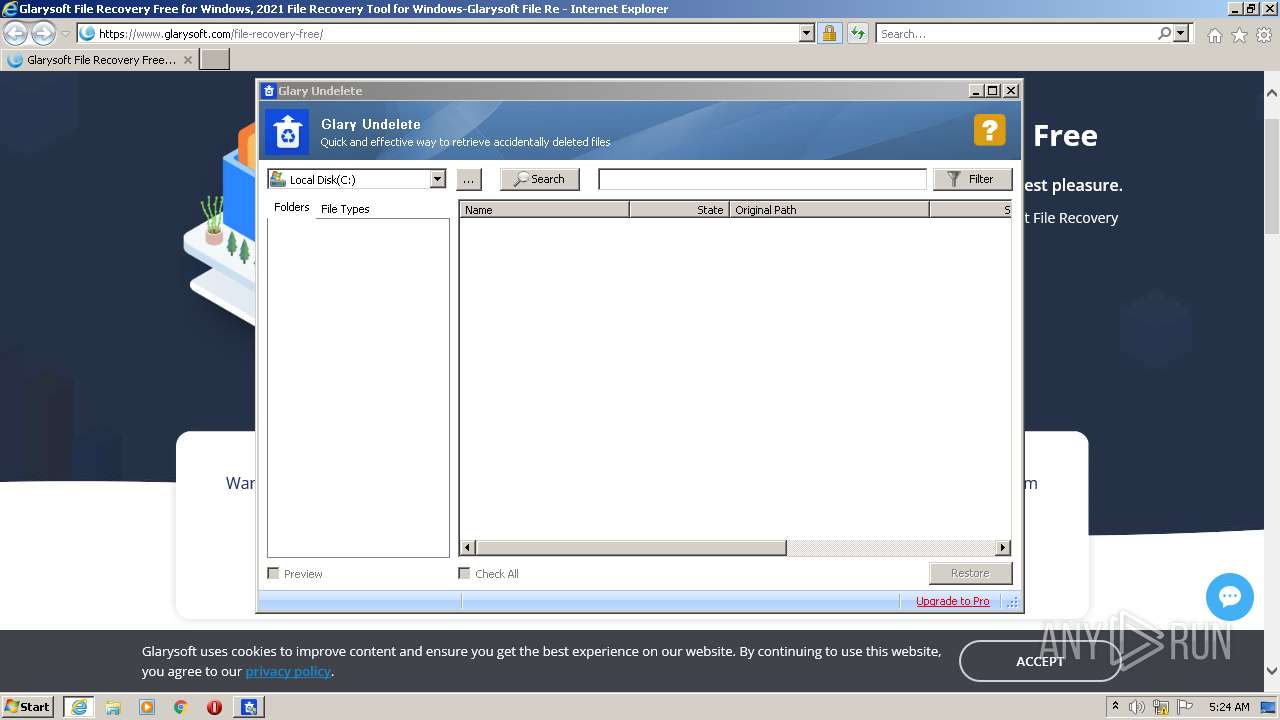Open the security lock icon report
This screenshot has height=720, width=1280.
click(829, 33)
